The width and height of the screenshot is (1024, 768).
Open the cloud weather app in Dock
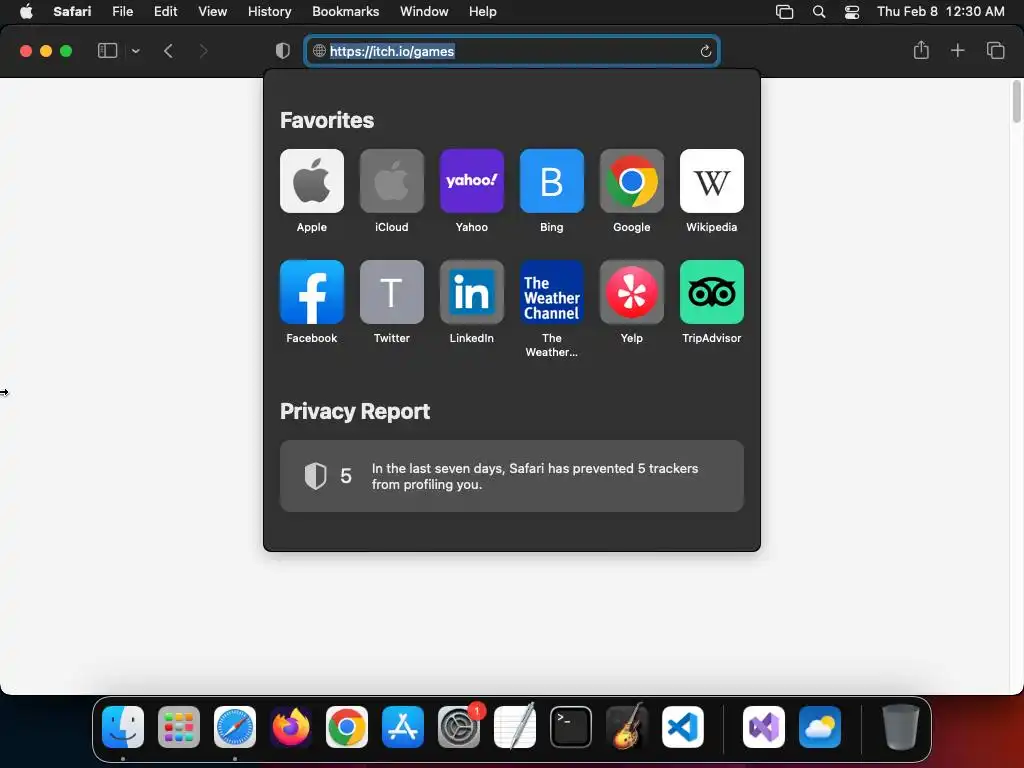(x=820, y=727)
